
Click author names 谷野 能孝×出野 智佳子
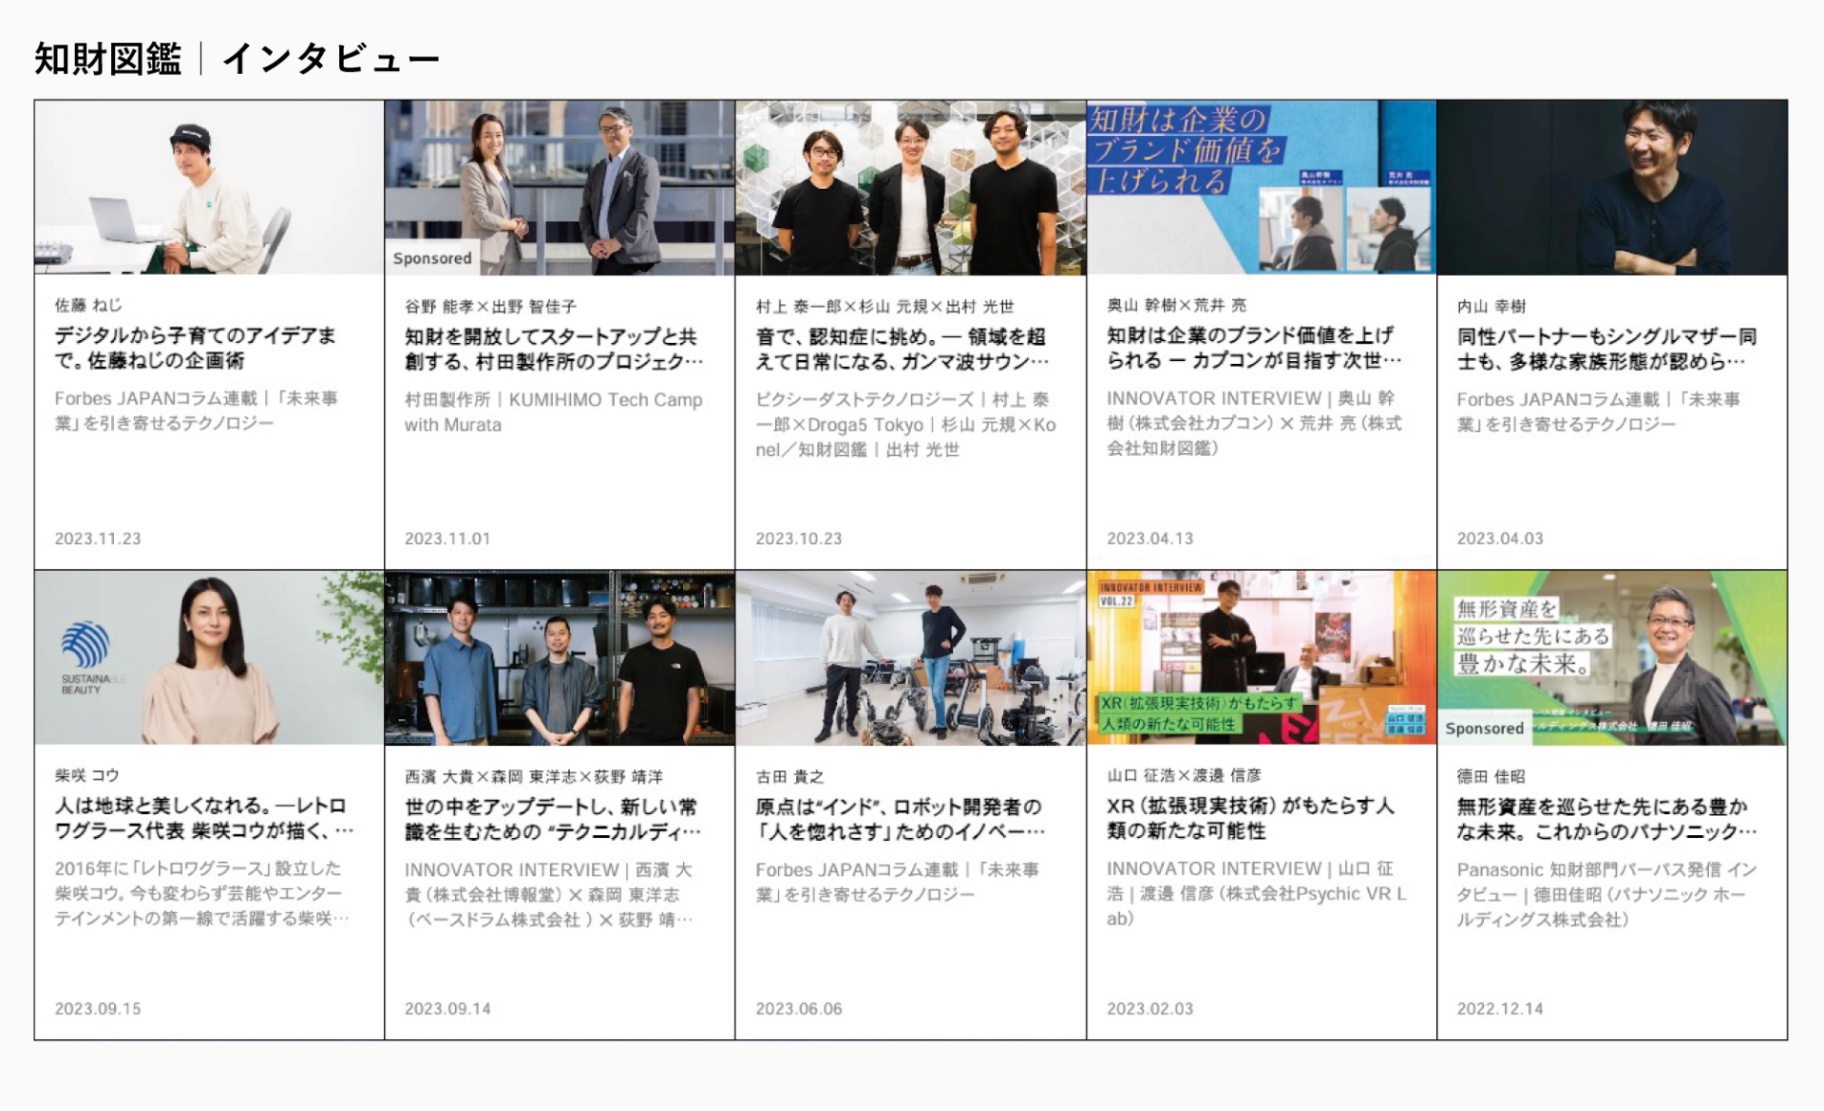pyautogui.click(x=491, y=306)
